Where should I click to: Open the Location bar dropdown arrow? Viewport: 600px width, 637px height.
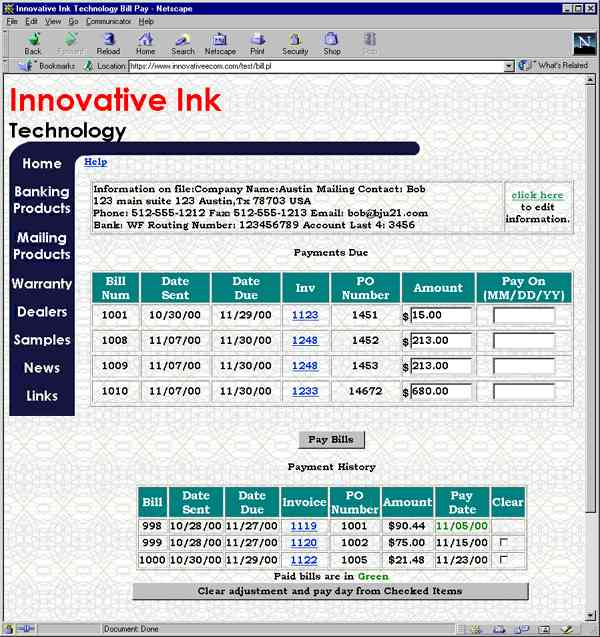point(509,66)
